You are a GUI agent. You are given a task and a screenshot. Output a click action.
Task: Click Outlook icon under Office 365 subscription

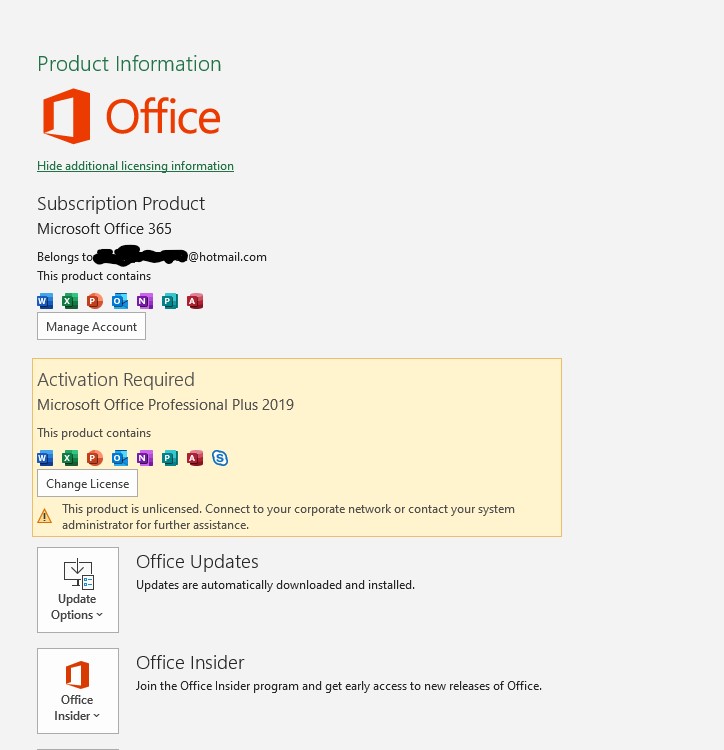120,301
